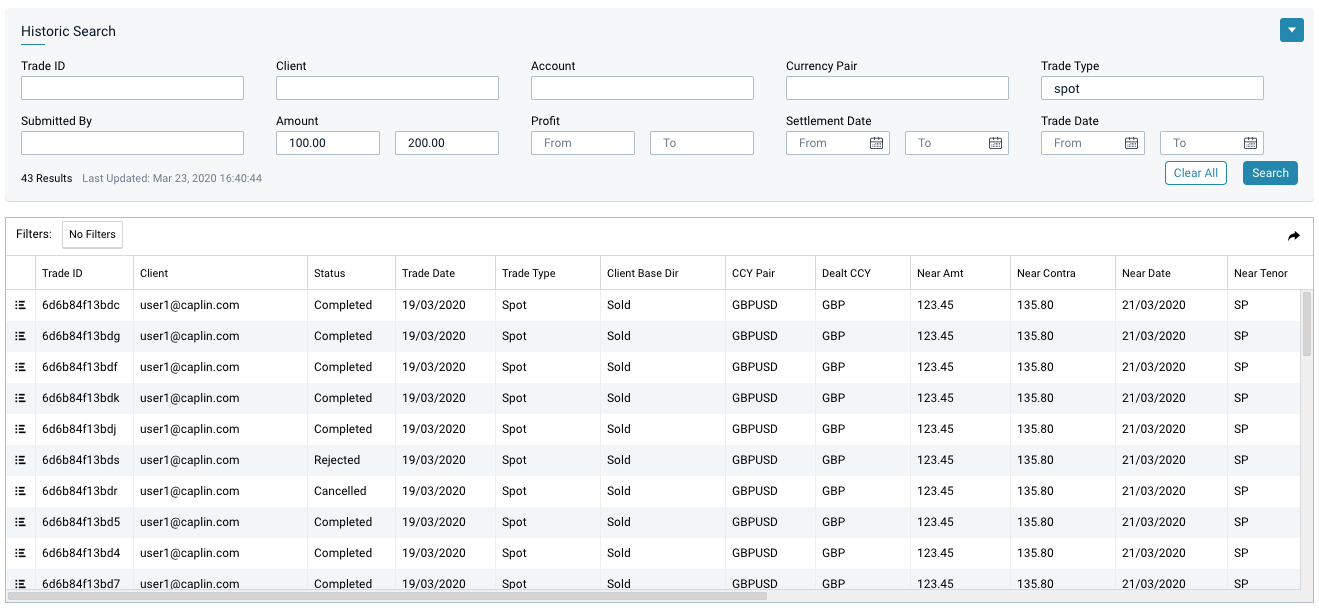The height and width of the screenshot is (608, 1319).
Task: Click 19/03/2020 in row 6d6b84f13bd4
Action: pos(434,553)
